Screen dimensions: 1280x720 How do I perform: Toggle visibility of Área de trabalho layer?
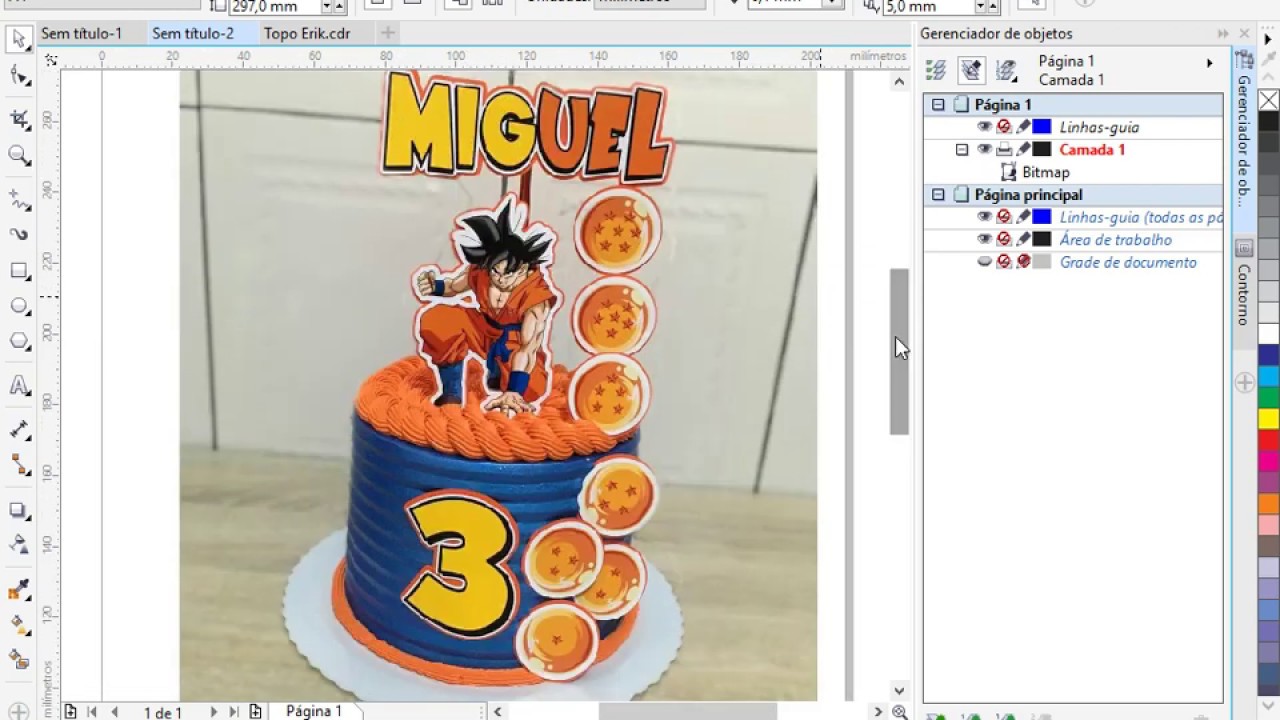click(984, 239)
